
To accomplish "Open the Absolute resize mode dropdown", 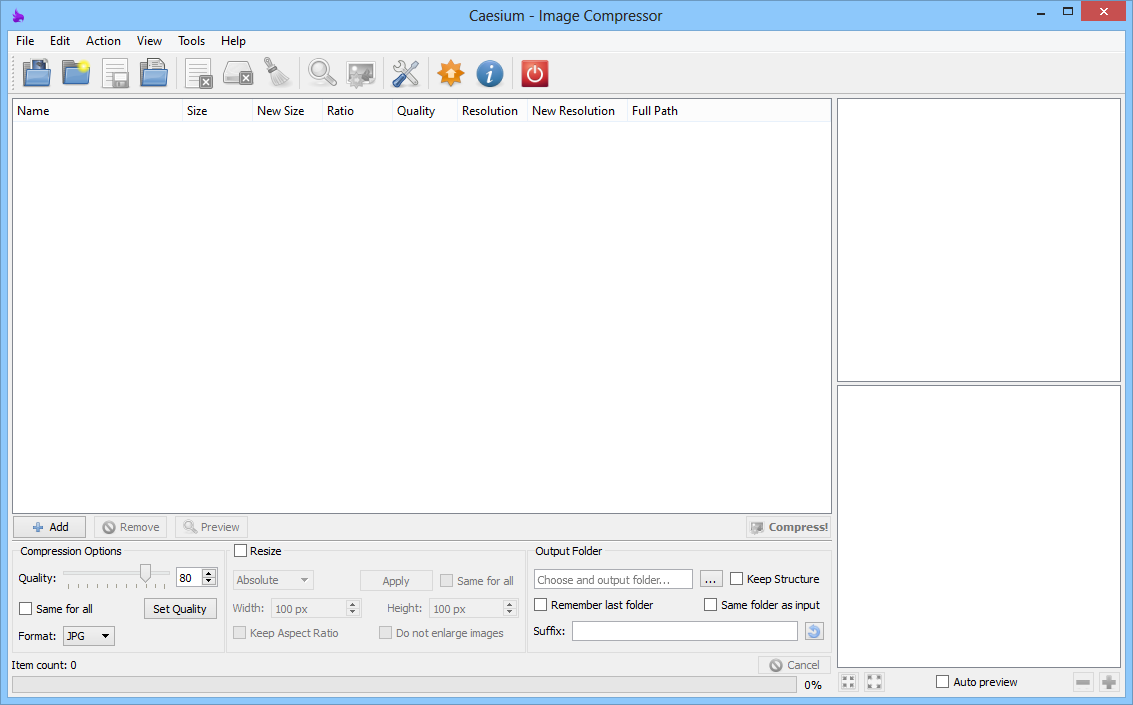I will (271, 579).
